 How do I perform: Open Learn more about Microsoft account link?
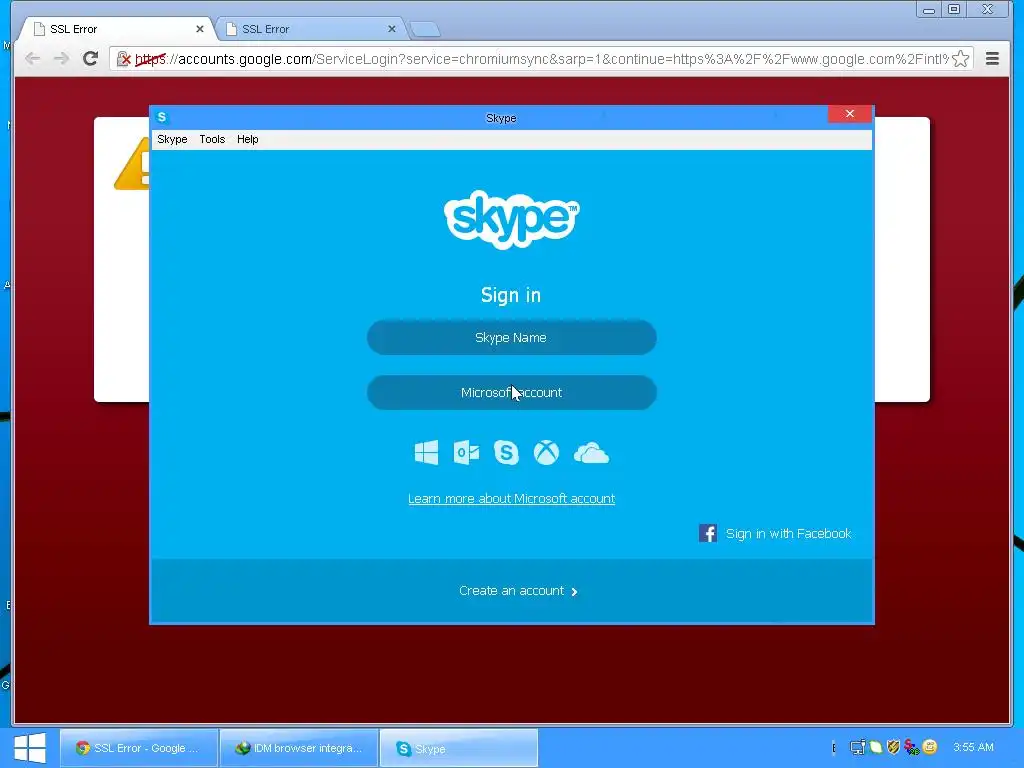[511, 499]
